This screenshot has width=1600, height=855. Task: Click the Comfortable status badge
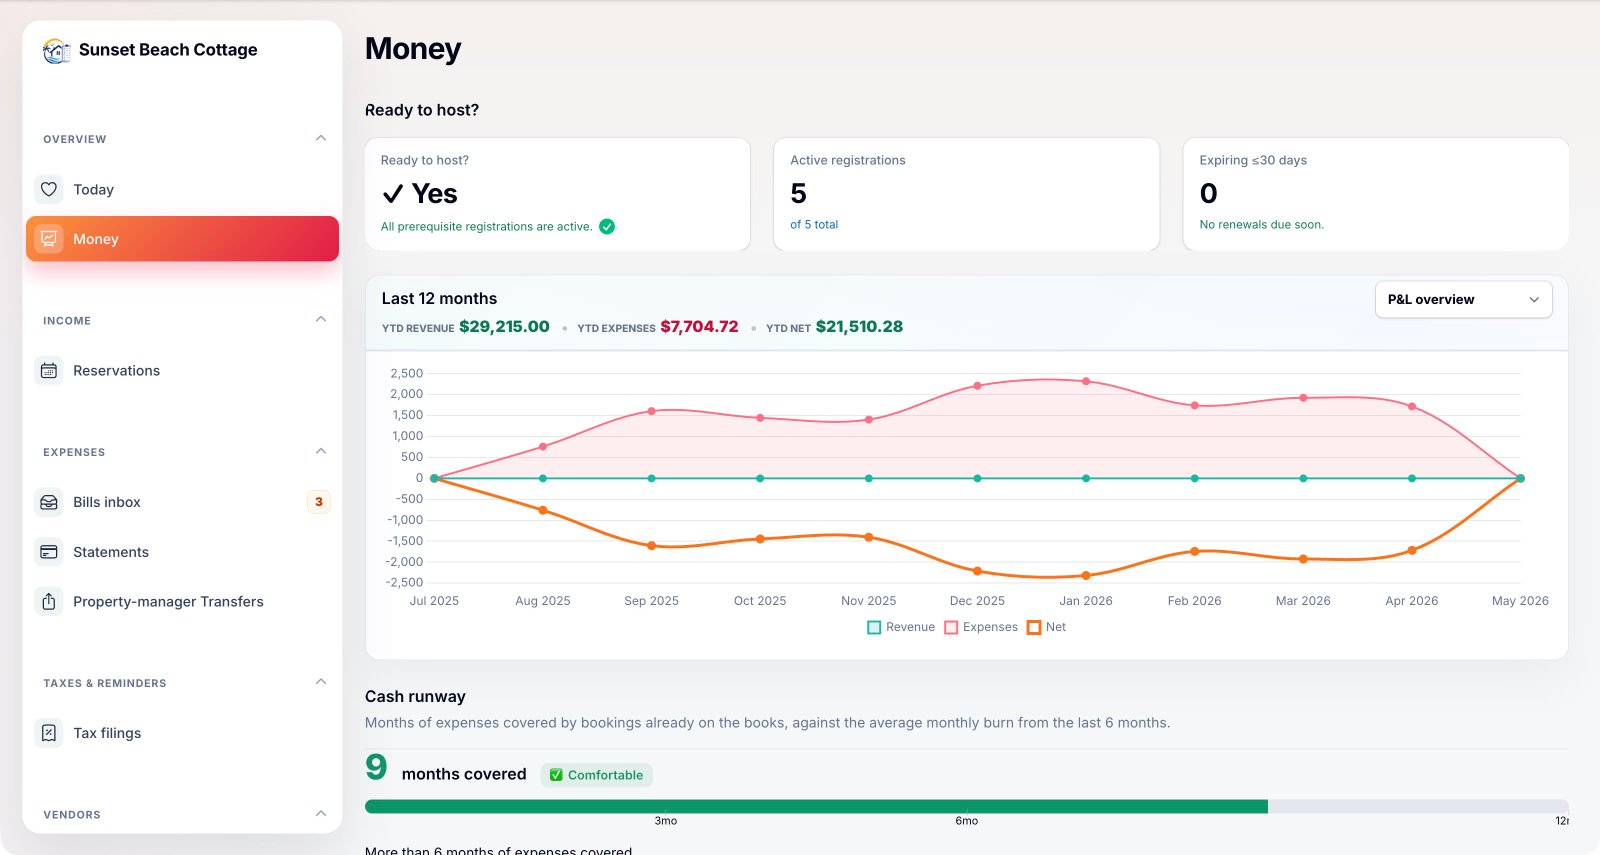(x=597, y=775)
